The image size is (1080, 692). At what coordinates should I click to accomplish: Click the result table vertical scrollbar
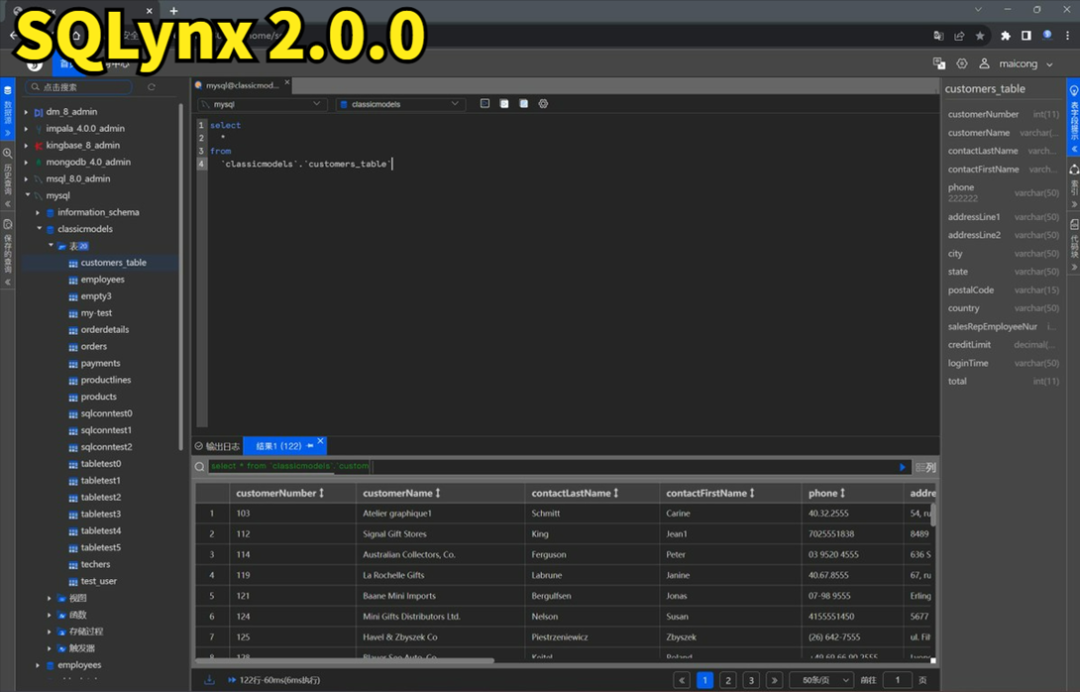click(934, 515)
